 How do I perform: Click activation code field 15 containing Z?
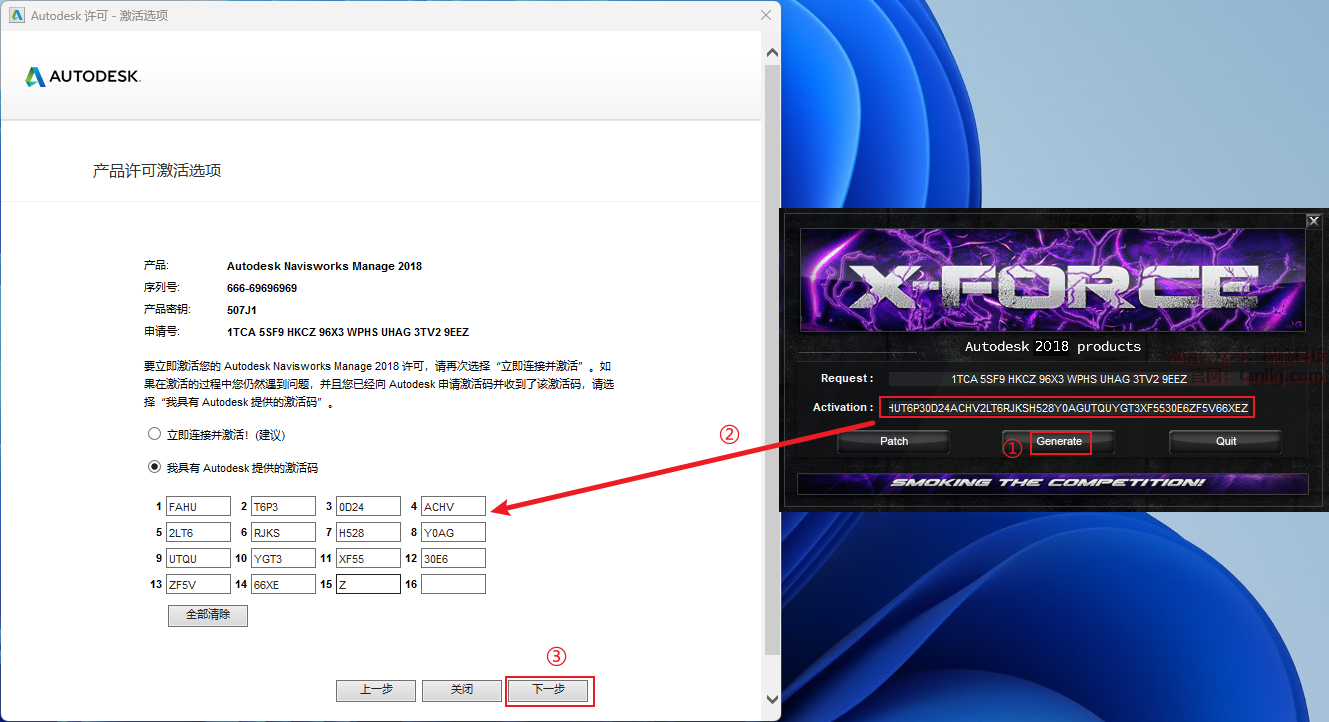point(368,584)
